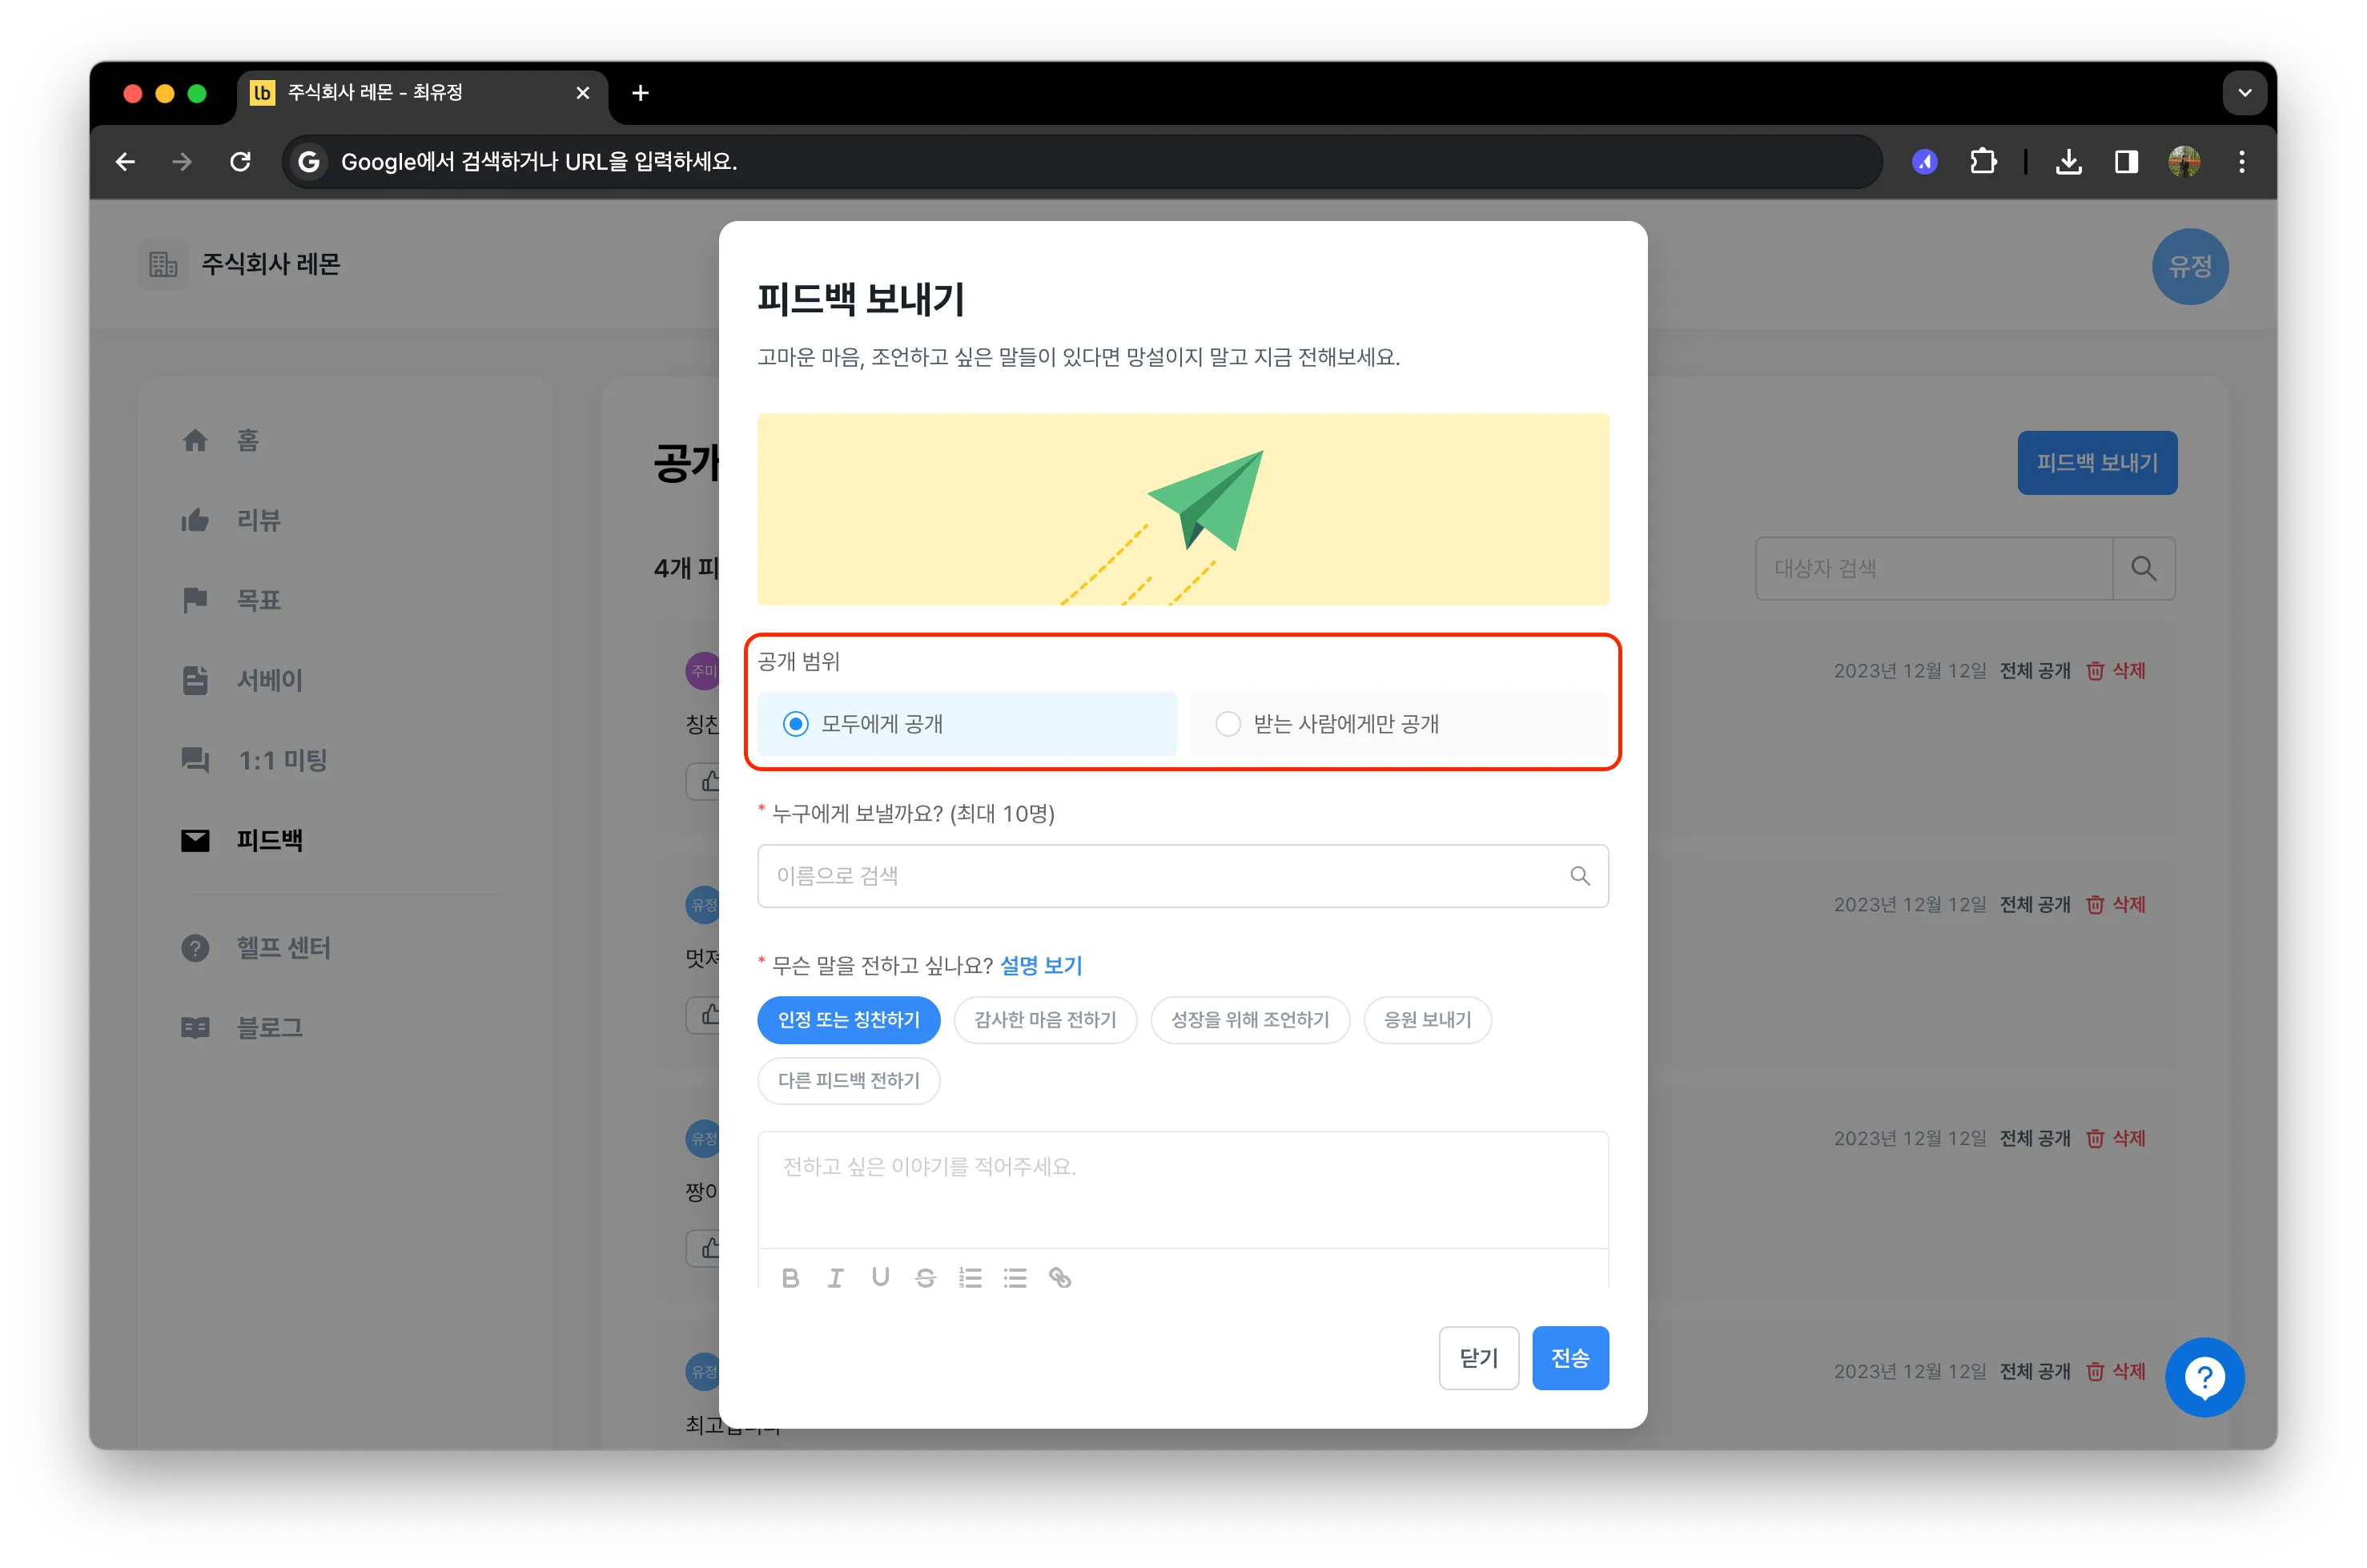Viewport: 2367px width, 1568px height.
Task: Click the browser reload icon
Action: (240, 161)
